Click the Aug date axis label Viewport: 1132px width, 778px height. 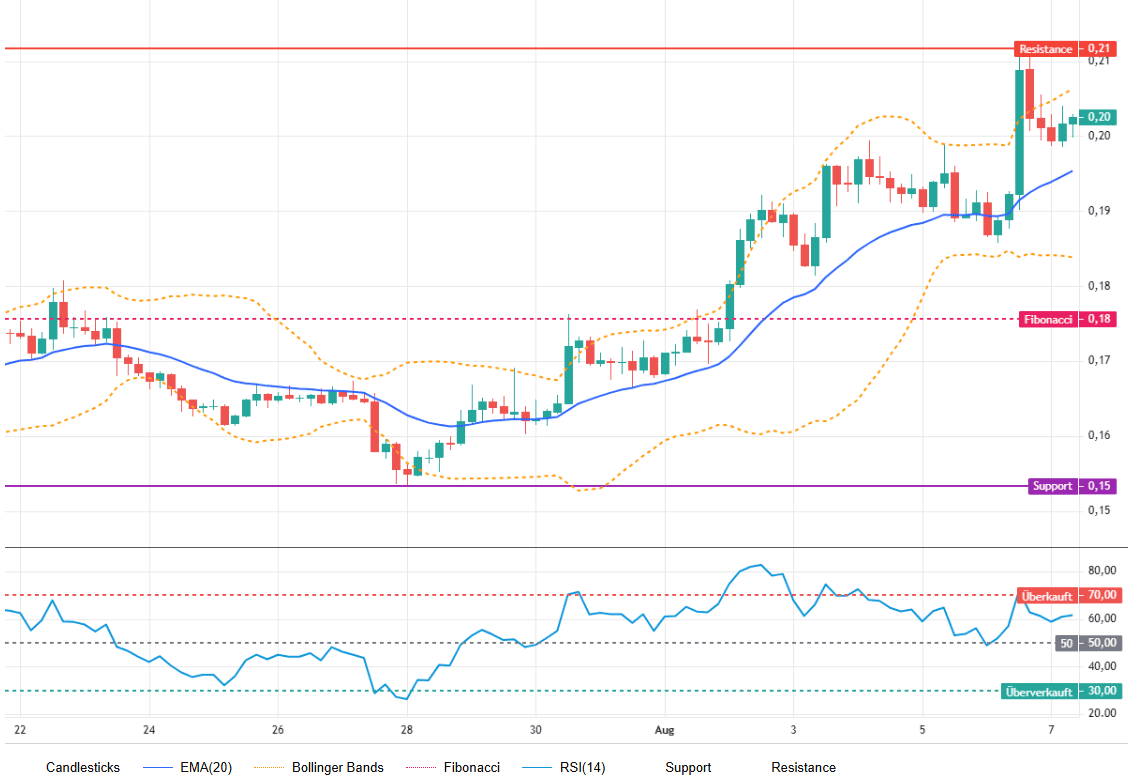point(664,730)
